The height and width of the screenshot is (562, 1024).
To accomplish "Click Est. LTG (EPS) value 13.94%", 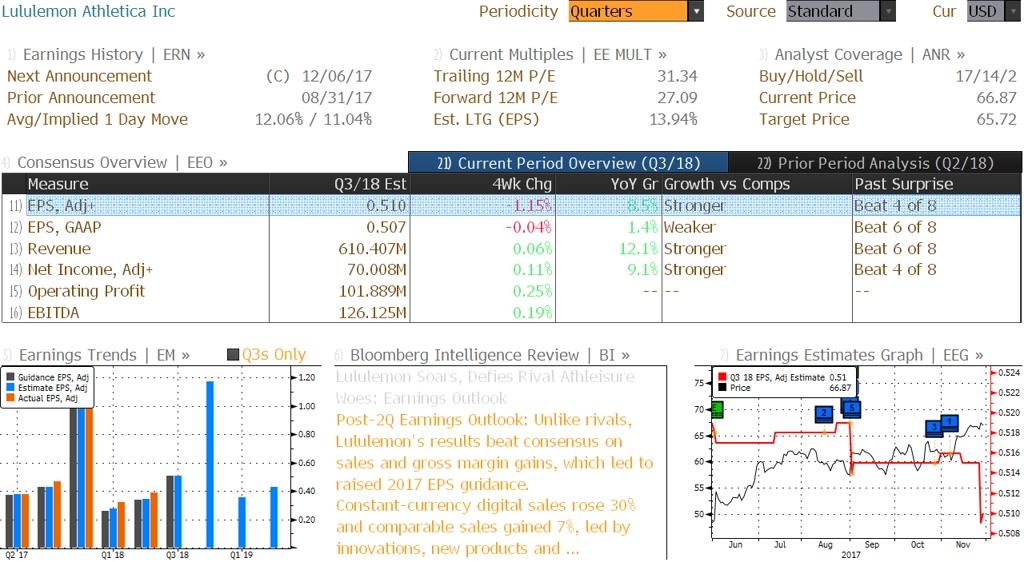I will [x=673, y=119].
